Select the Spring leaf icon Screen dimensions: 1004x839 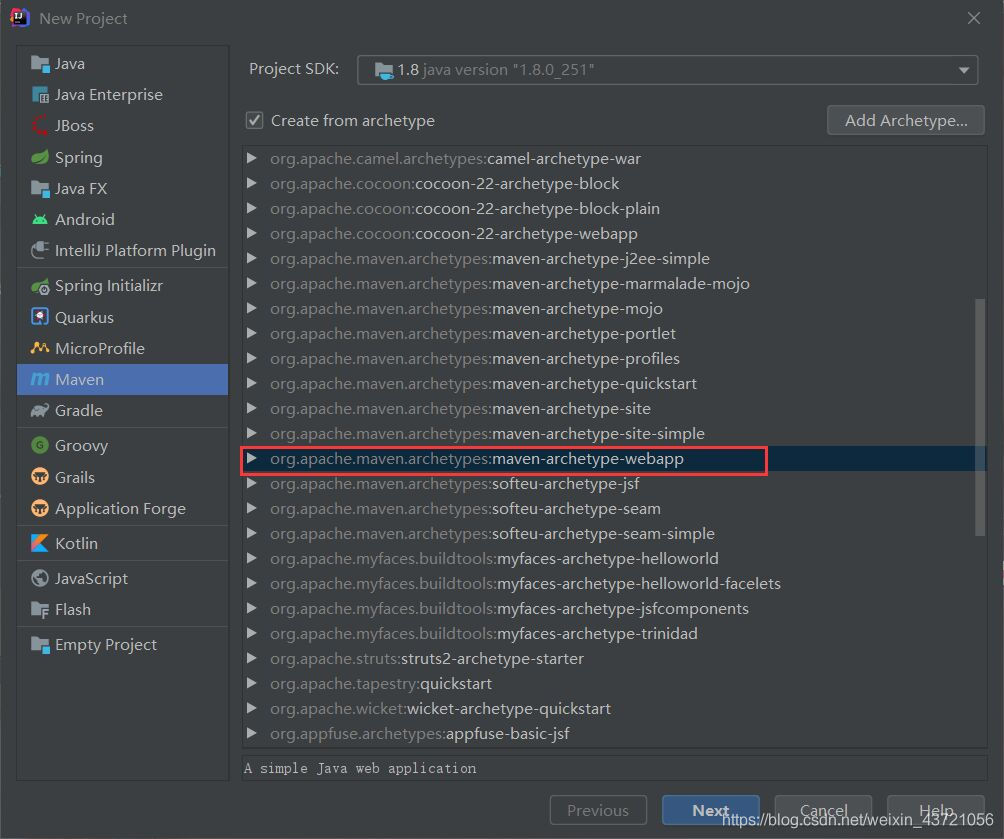click(x=40, y=157)
